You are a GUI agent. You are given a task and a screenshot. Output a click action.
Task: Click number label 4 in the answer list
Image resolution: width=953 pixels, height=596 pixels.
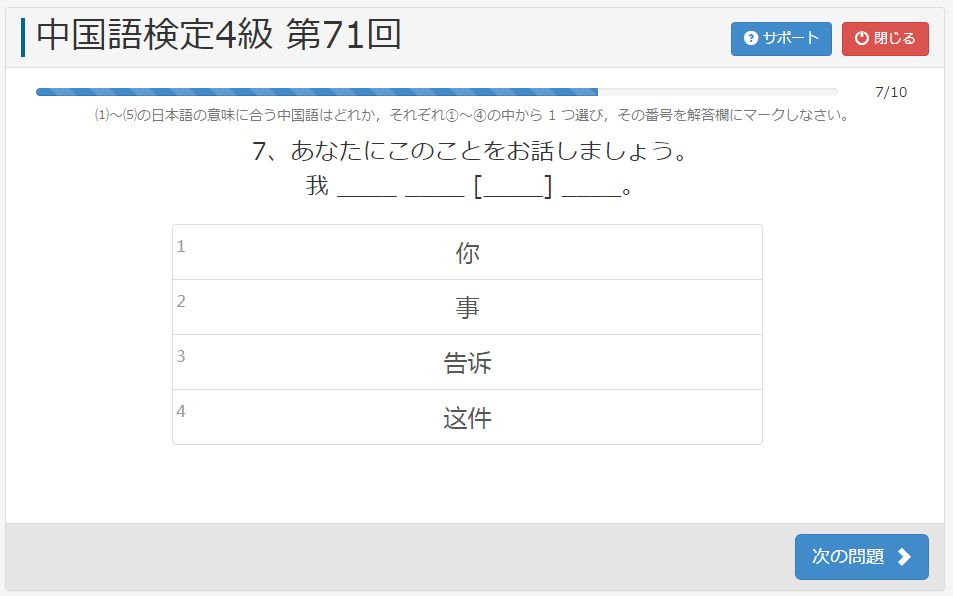click(x=181, y=411)
